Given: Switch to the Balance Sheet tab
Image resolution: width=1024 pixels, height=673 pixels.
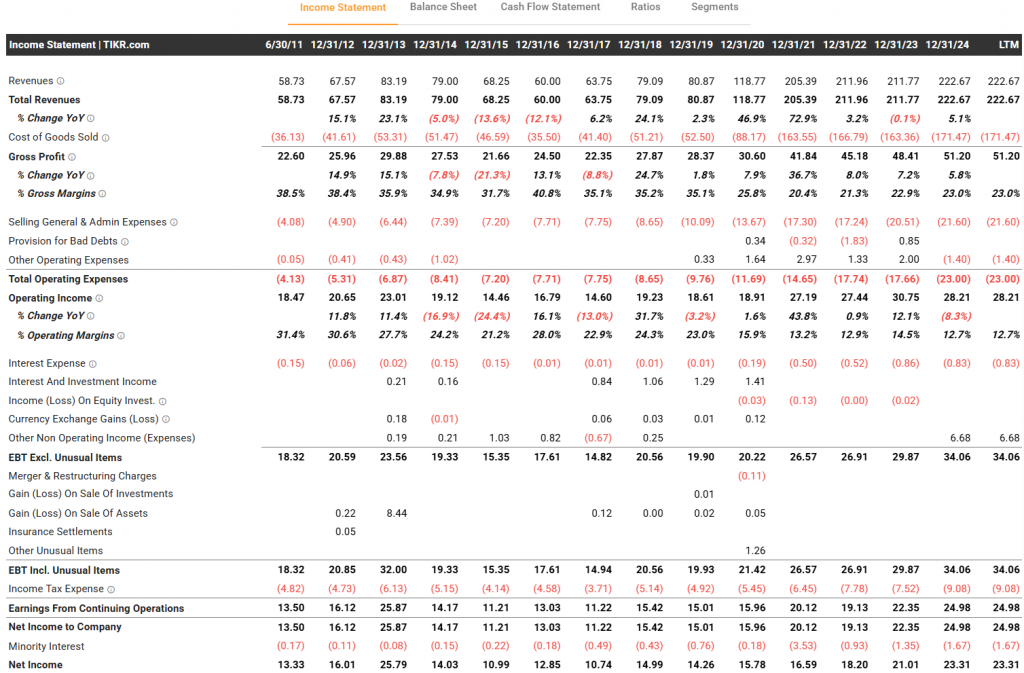Looking at the screenshot, I should point(443,7).
